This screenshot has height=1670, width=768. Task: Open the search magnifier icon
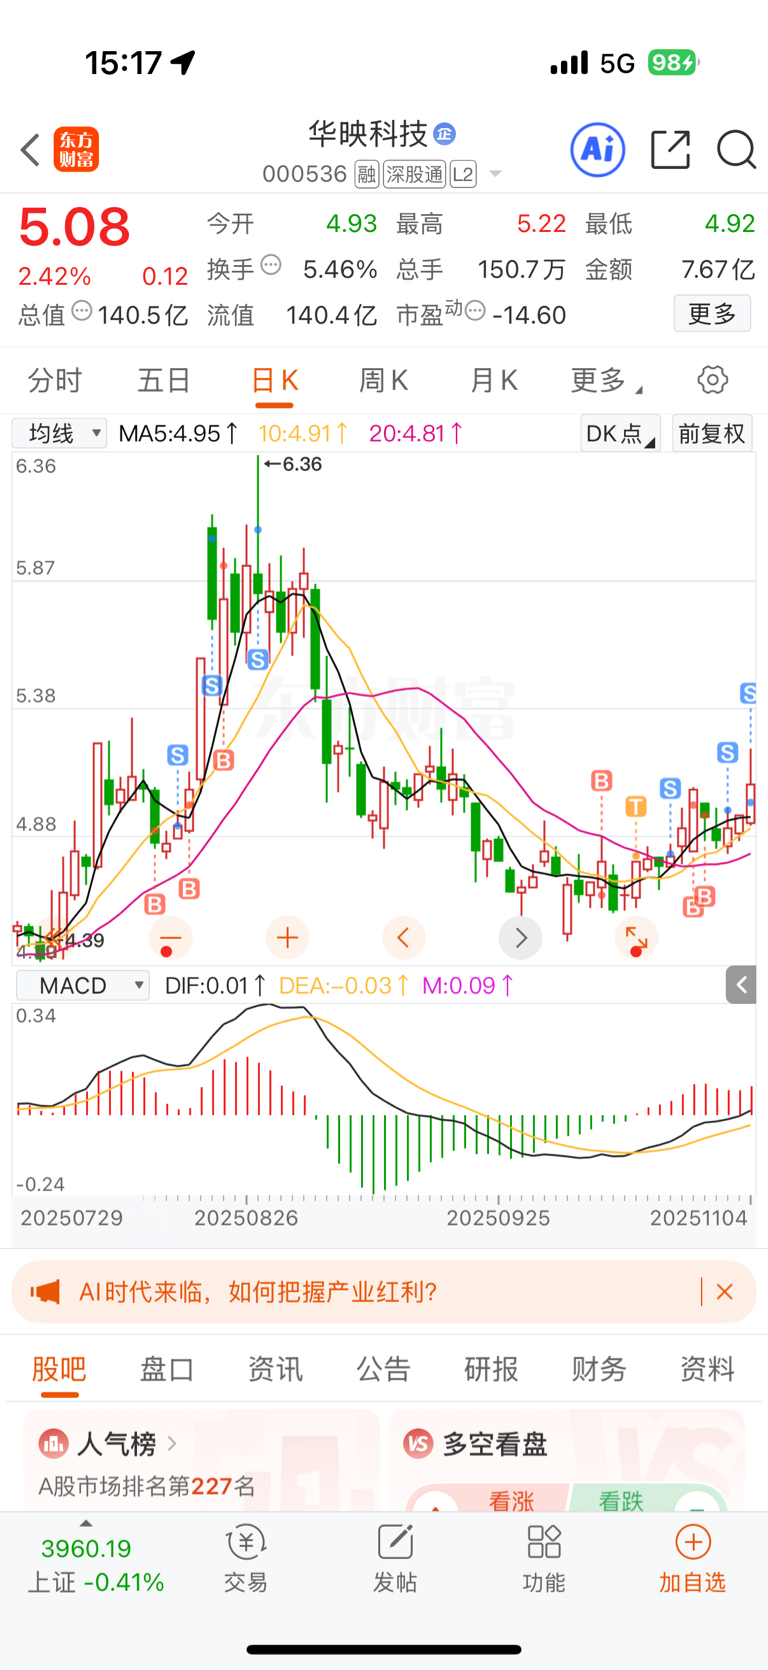tap(736, 150)
